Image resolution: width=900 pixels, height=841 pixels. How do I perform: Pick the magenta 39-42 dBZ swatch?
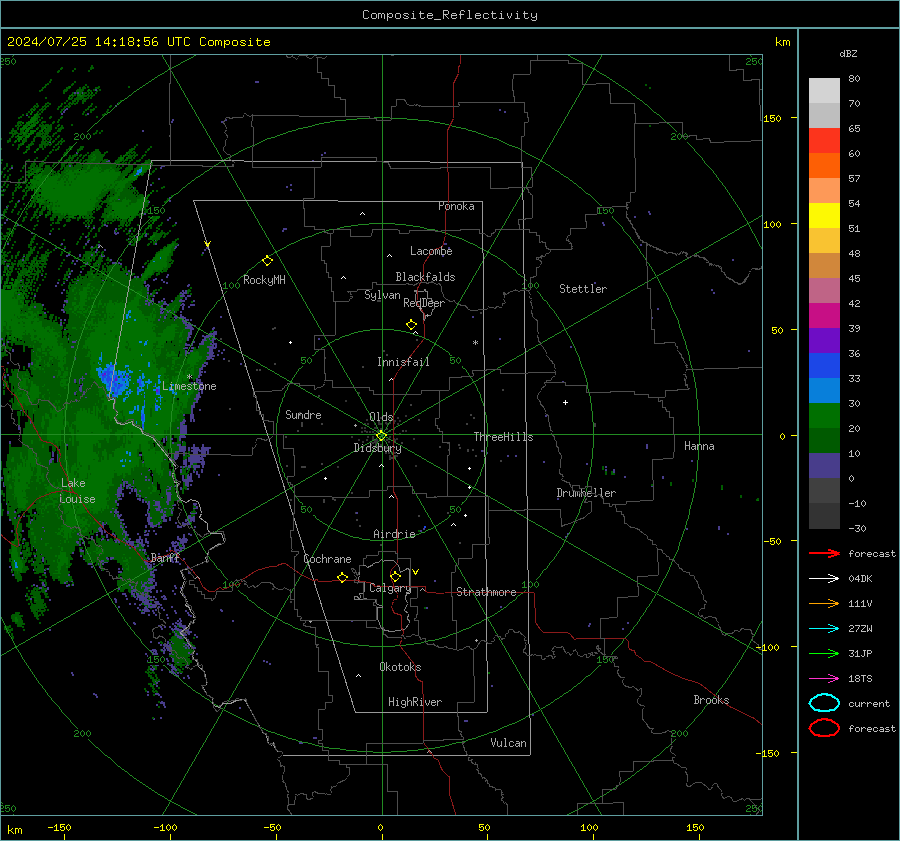click(824, 315)
